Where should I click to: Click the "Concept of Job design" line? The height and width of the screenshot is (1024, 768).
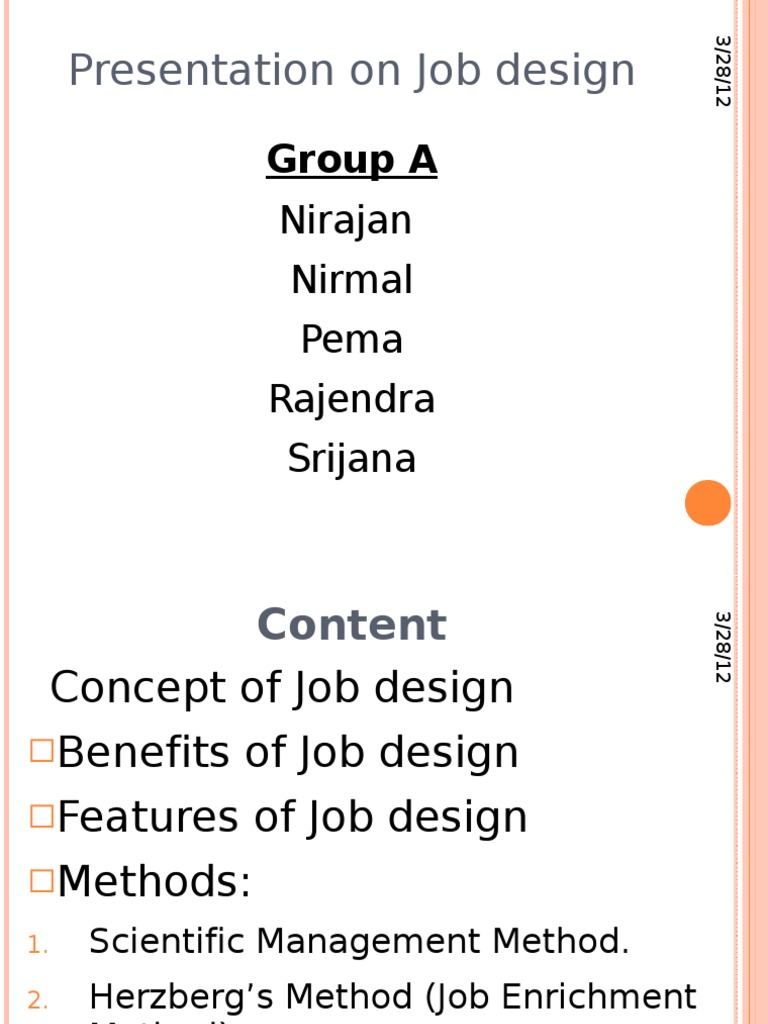281,688
